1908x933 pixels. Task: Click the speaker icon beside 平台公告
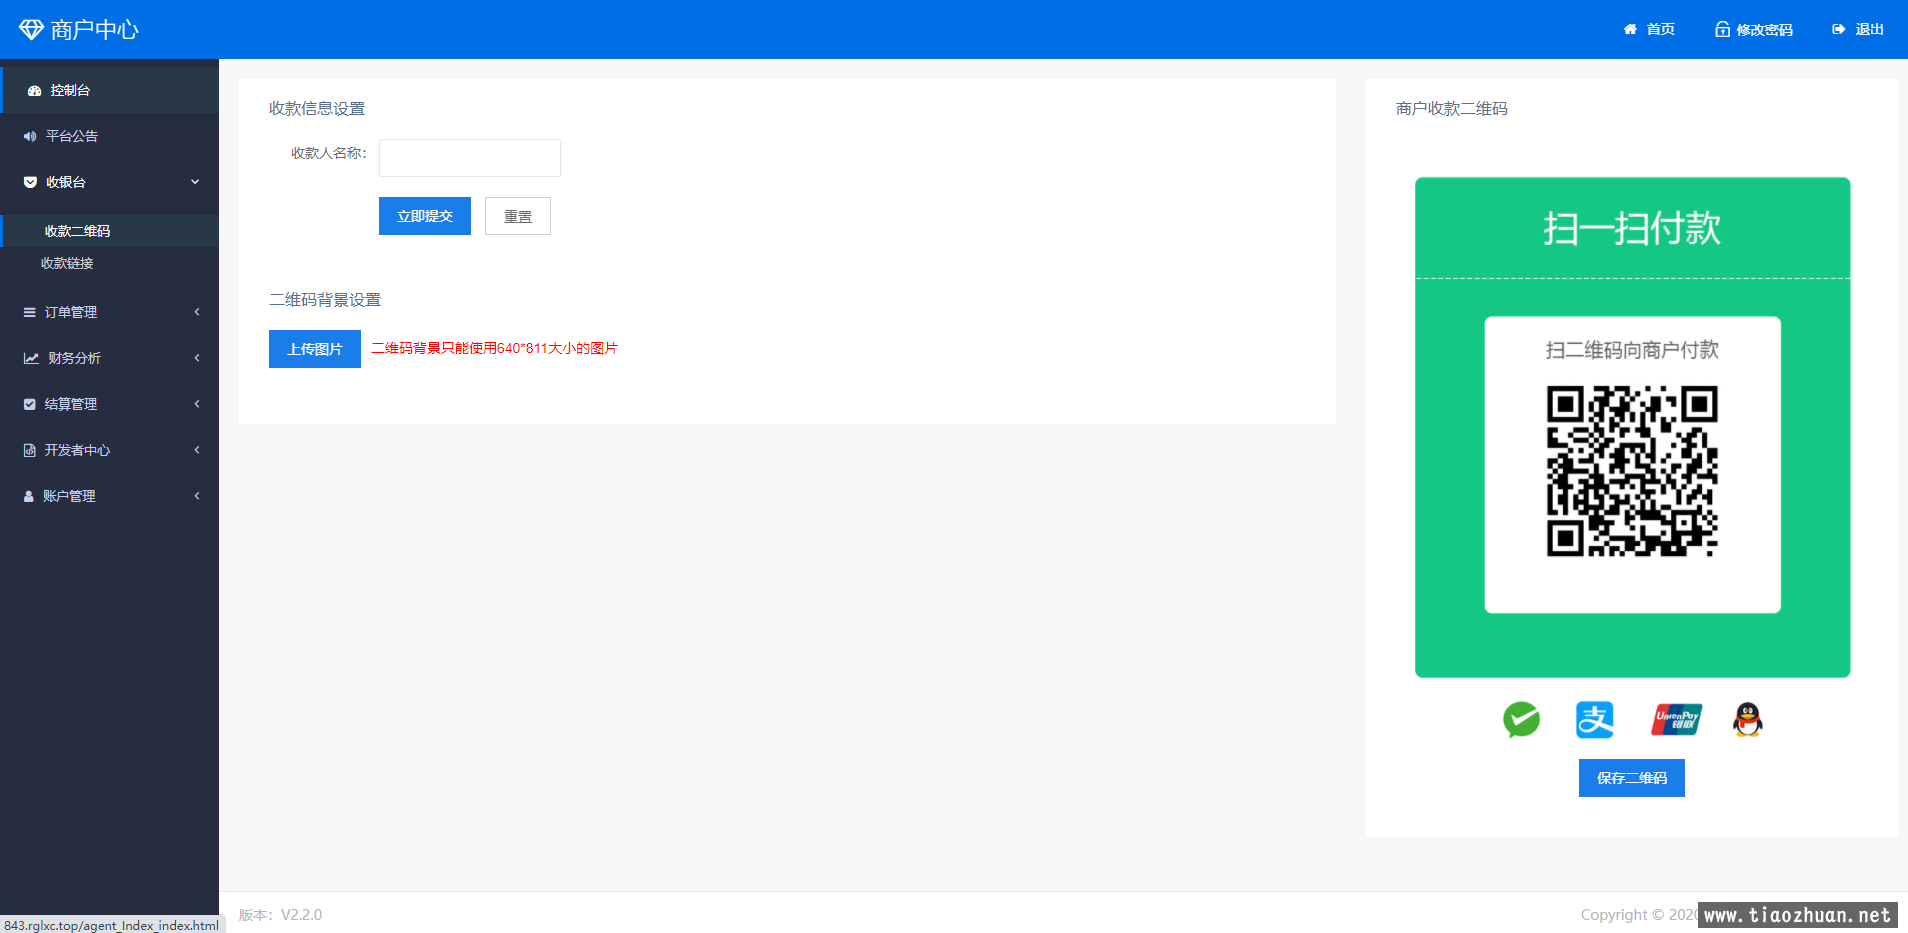click(30, 136)
